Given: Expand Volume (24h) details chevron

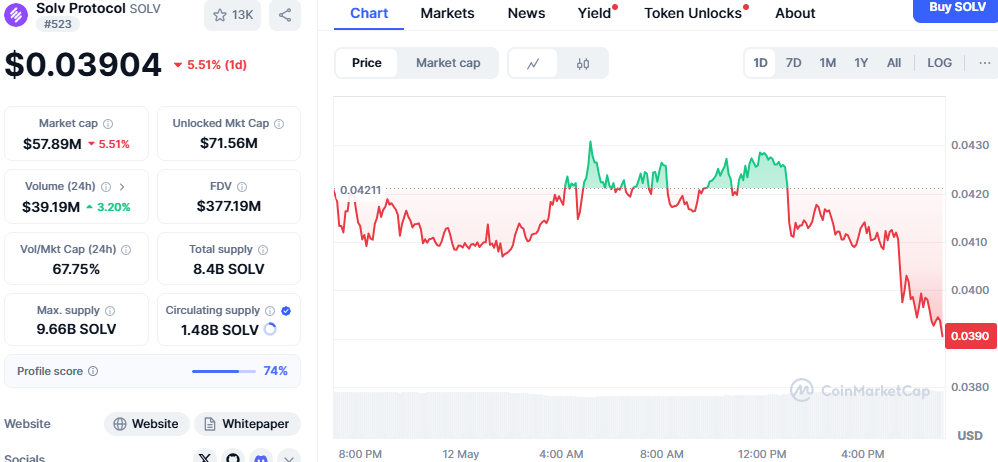Looking at the screenshot, I should [x=122, y=186].
